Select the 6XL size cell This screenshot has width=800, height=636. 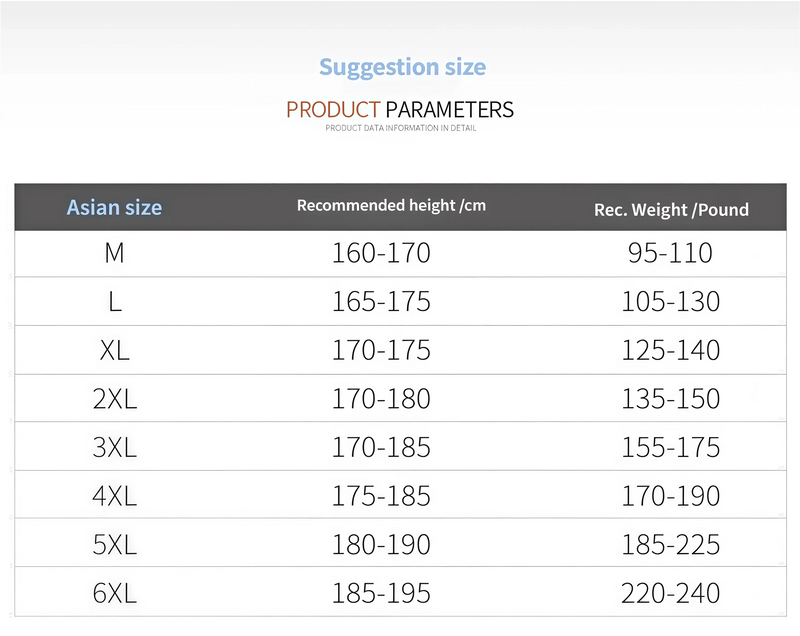[114, 593]
